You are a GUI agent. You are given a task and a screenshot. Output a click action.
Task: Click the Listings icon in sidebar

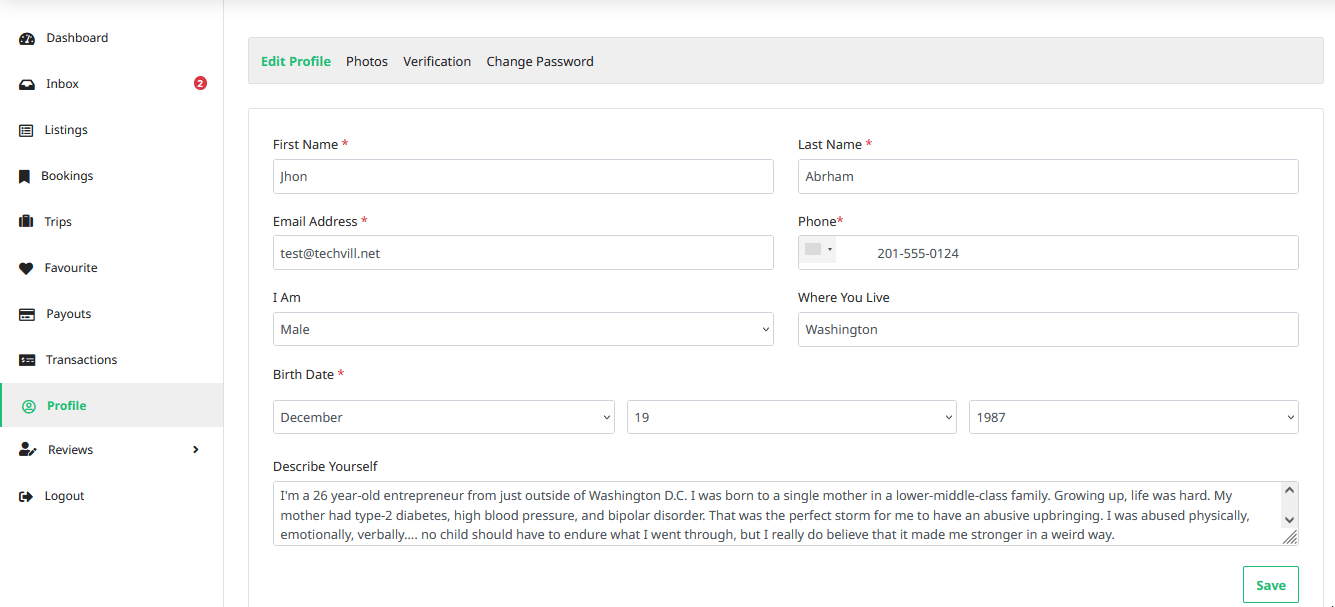[26, 130]
